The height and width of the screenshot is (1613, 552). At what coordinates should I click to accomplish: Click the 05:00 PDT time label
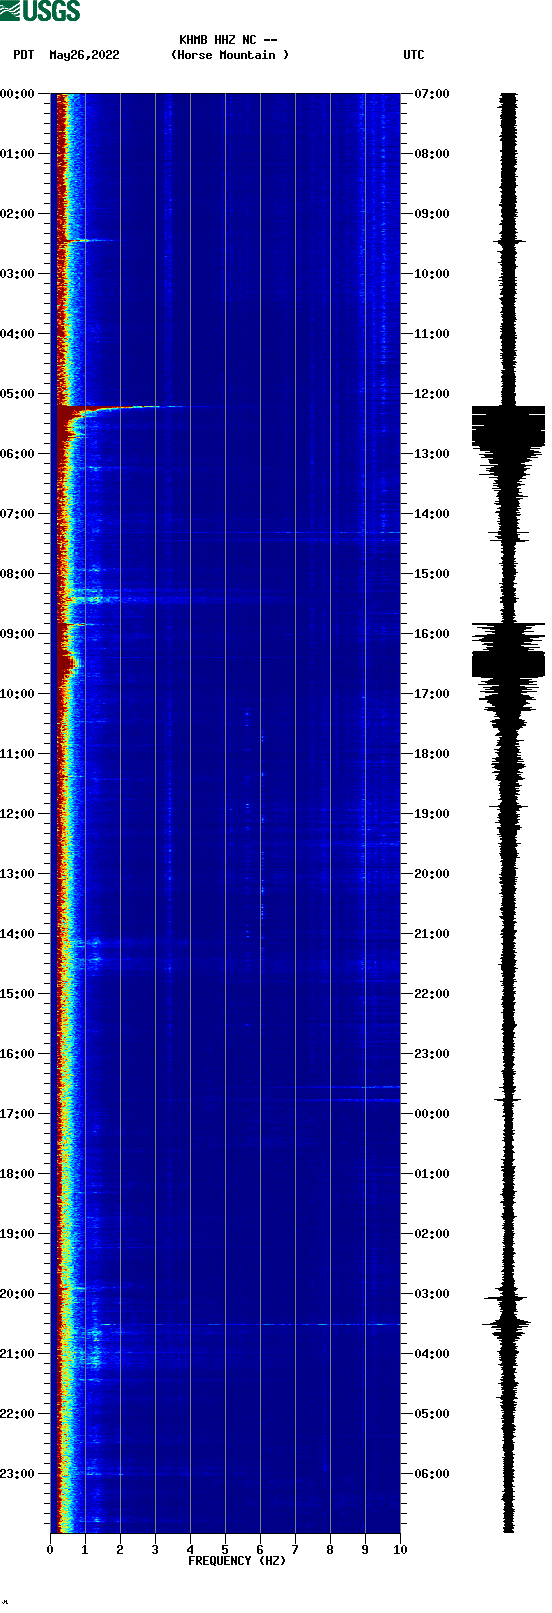(x=18, y=394)
